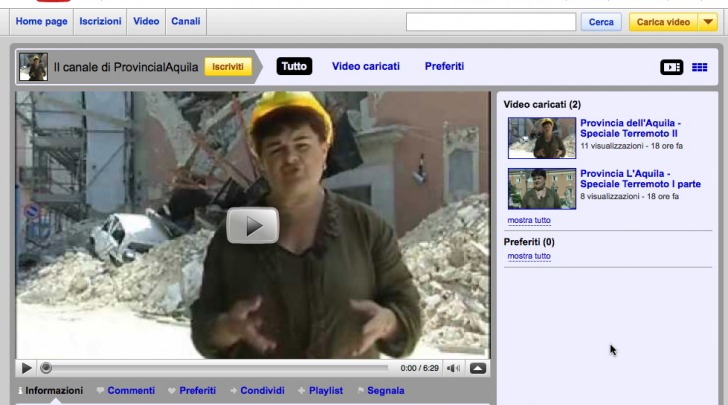Image resolution: width=728 pixels, height=405 pixels.
Task: Open the Speciale Terremoto II thumbnail
Action: 542,138
